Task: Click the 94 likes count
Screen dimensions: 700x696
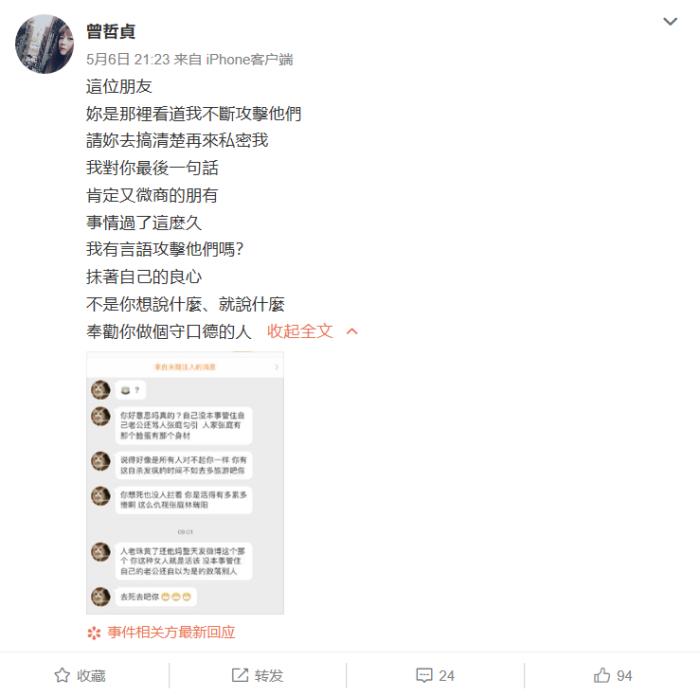Action: (x=624, y=676)
